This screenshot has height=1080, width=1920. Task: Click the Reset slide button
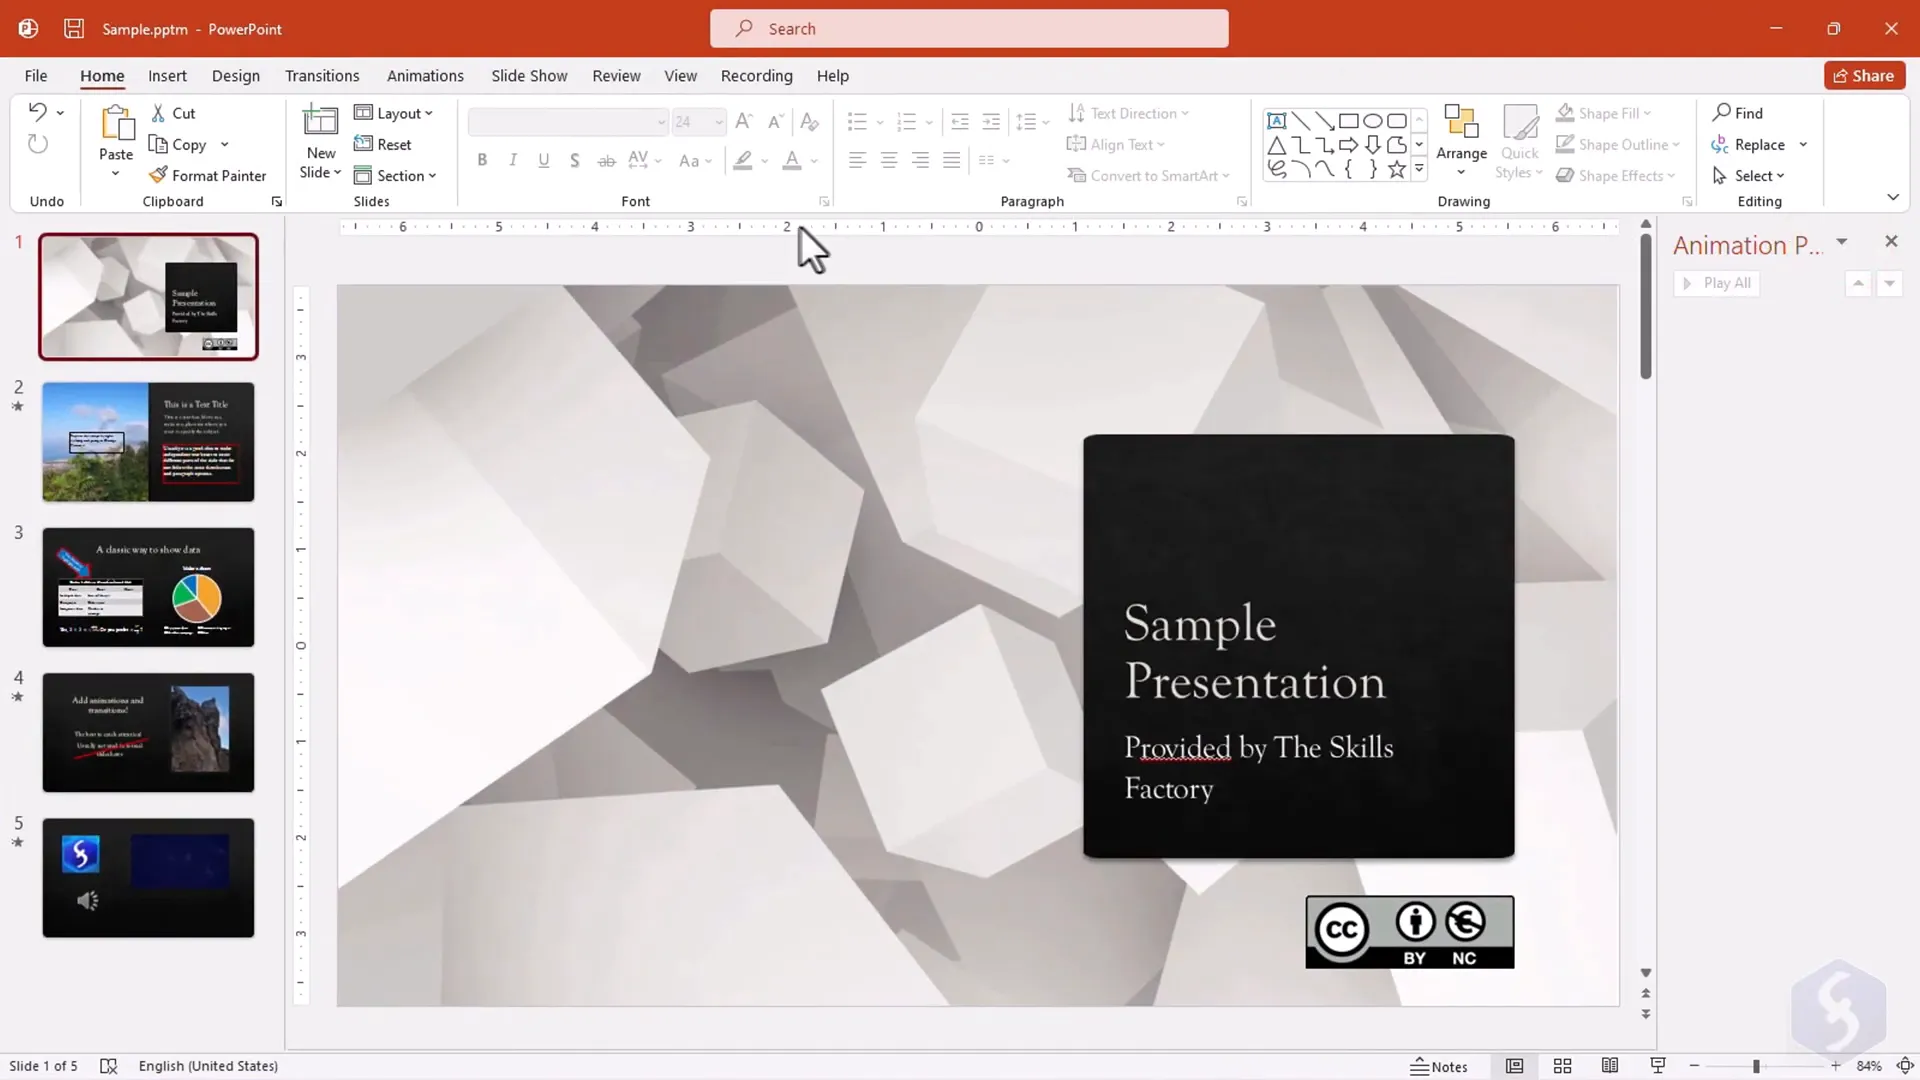pos(383,144)
